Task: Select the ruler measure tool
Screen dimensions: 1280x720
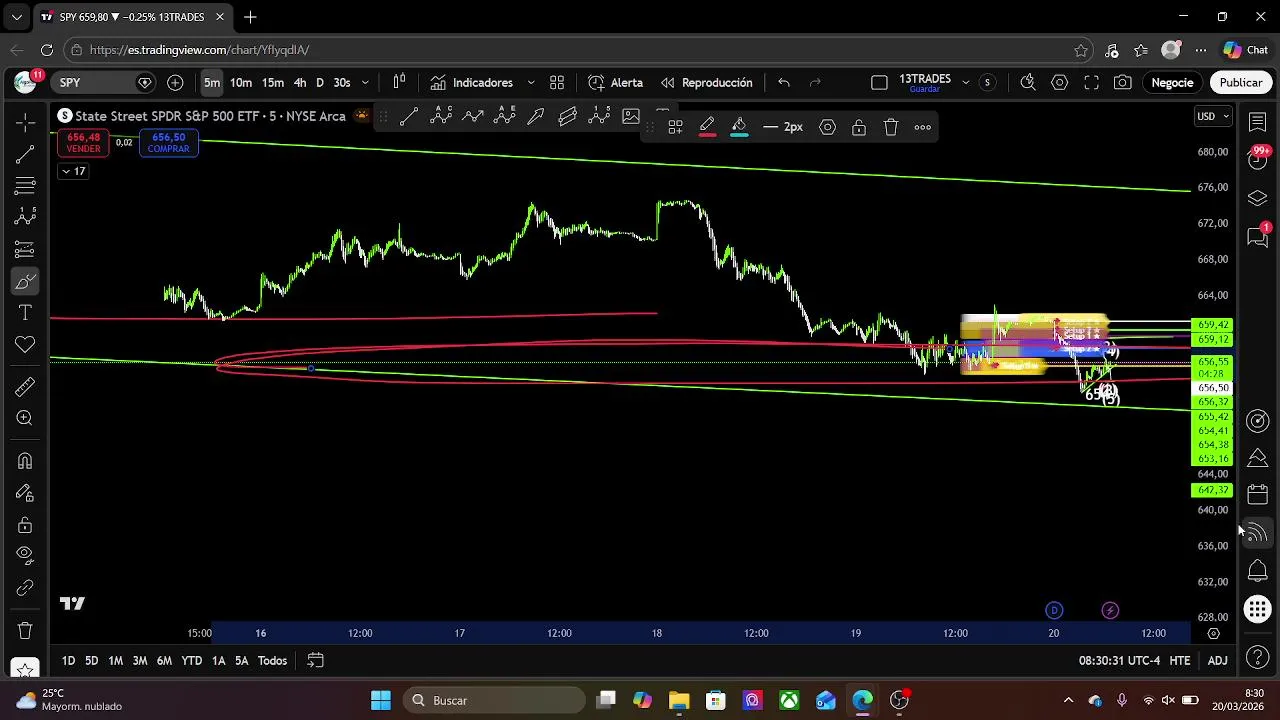Action: [25, 387]
